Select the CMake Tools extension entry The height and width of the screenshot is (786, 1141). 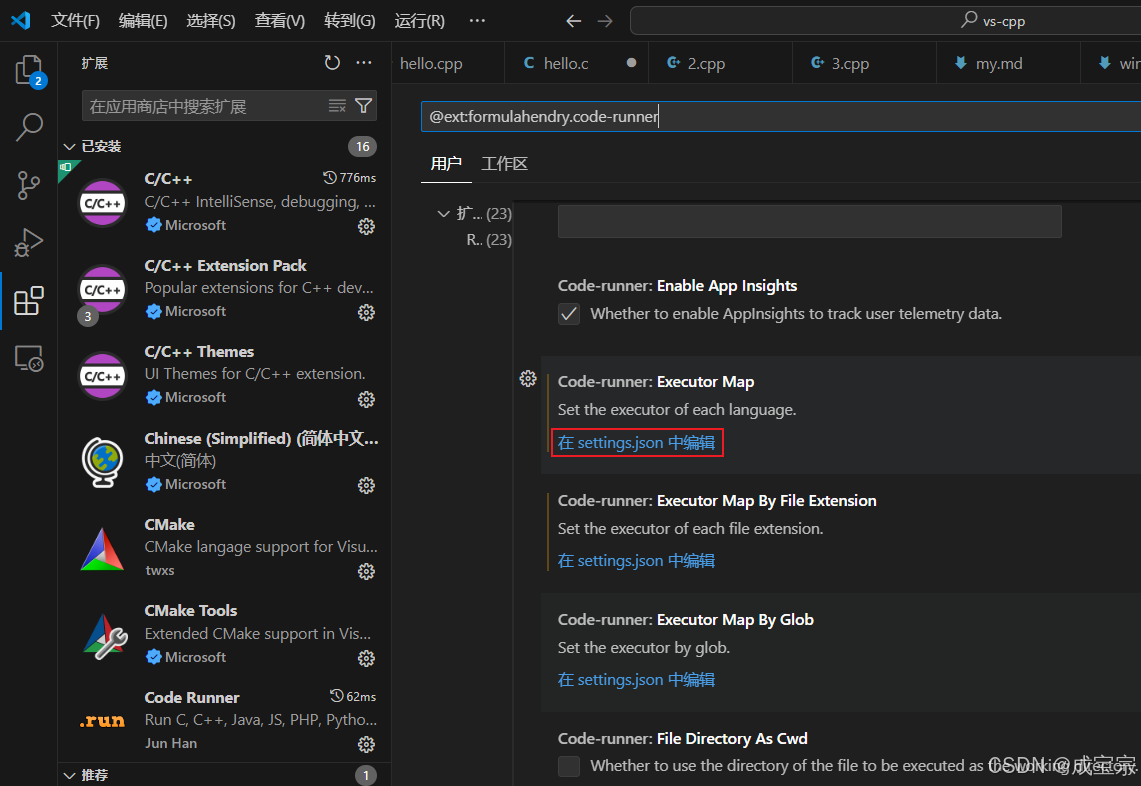pos(224,635)
